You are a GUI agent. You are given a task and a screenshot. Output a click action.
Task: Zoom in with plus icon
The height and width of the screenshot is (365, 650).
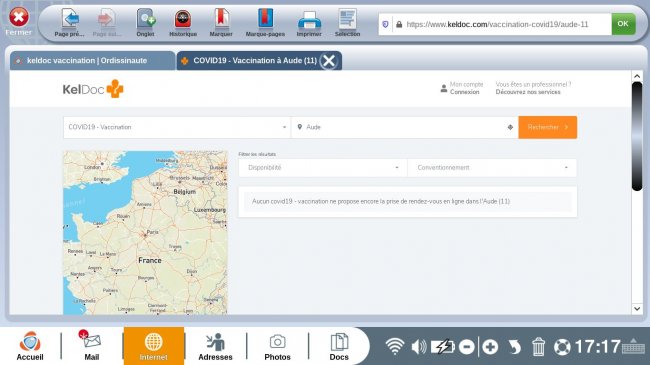point(490,347)
